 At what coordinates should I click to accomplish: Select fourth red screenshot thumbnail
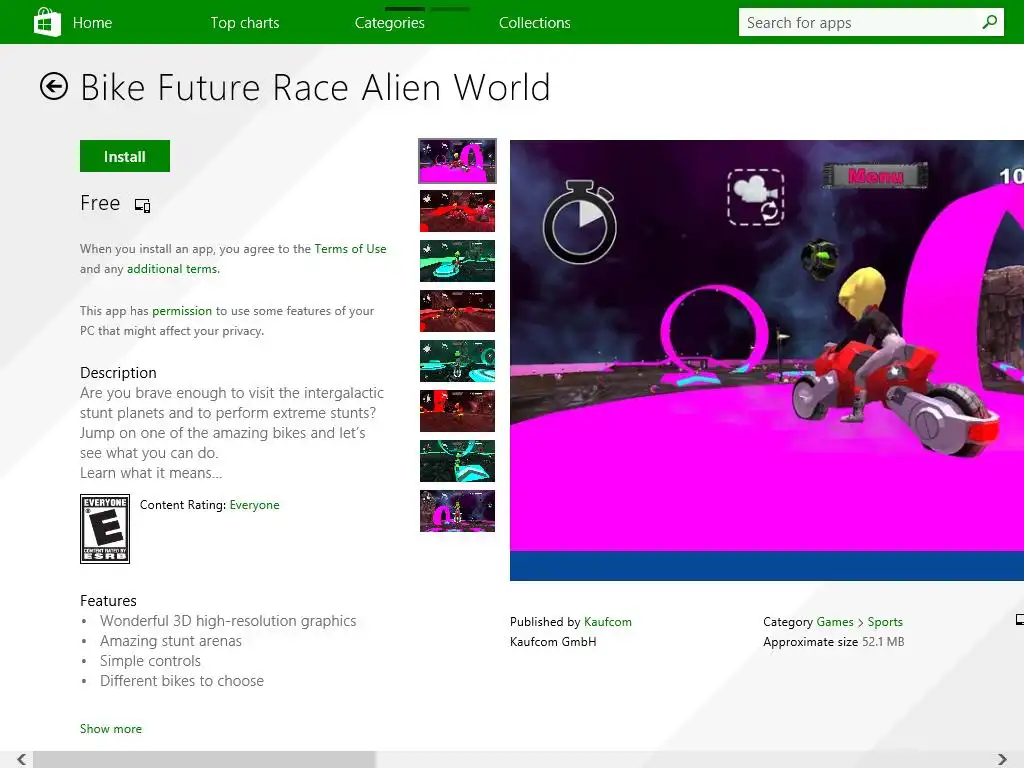(457, 311)
